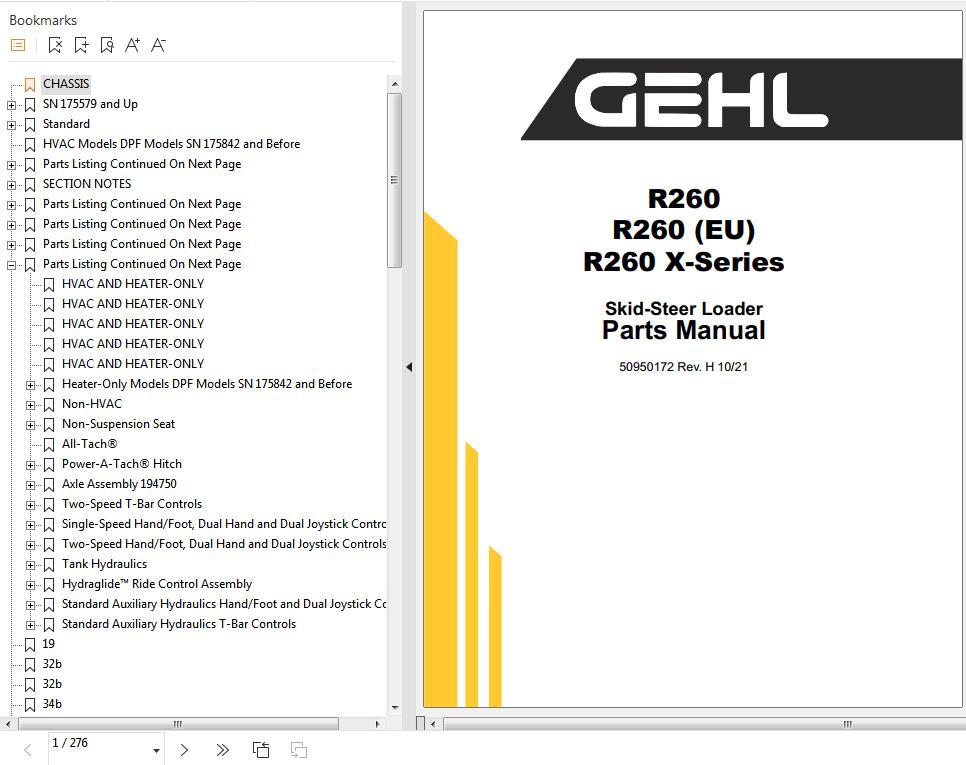This screenshot has height=765, width=966.
Task: Click the find bookmark icon
Action: pyautogui.click(x=107, y=45)
